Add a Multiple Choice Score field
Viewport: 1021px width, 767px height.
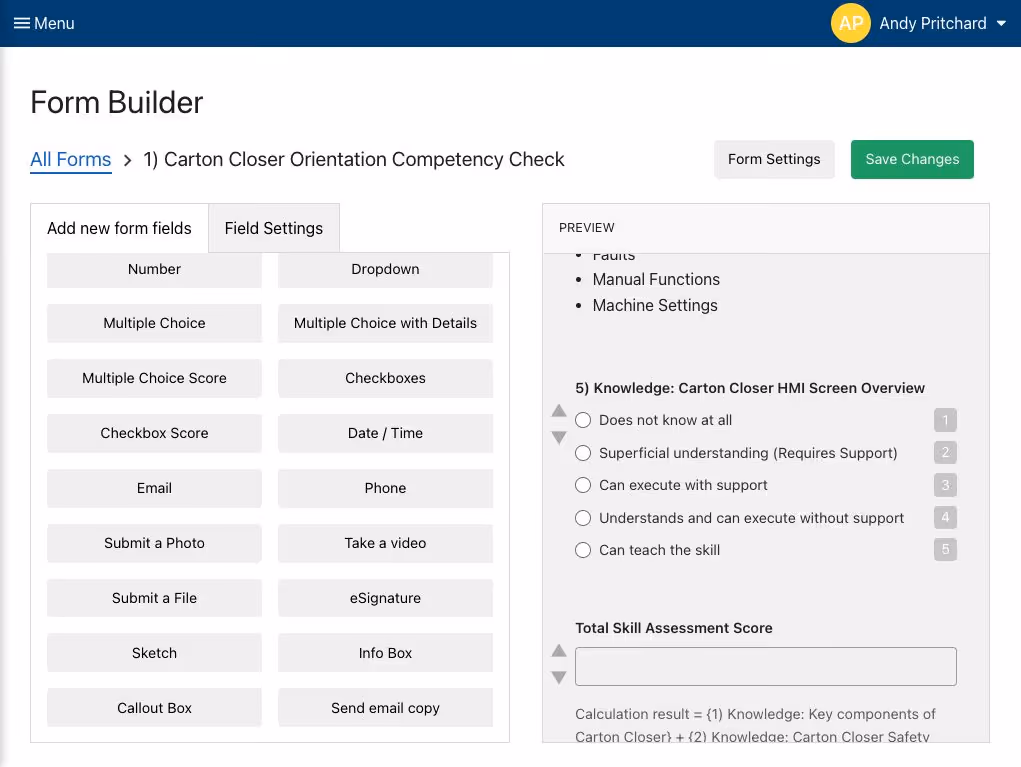click(x=154, y=378)
